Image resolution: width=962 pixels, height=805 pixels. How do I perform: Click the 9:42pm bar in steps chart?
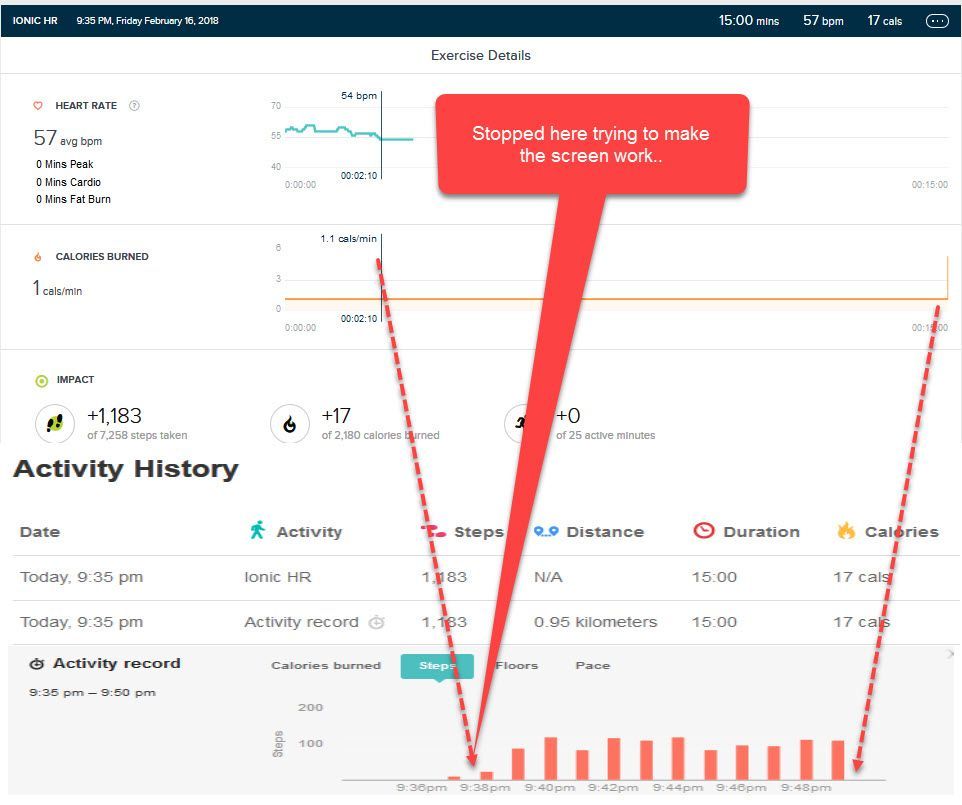click(x=614, y=759)
